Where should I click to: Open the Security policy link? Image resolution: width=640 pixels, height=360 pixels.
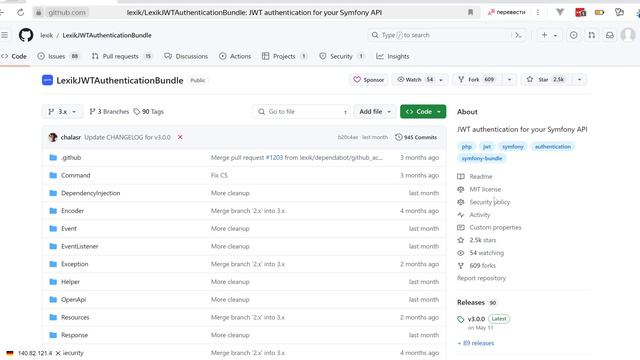coord(489,202)
